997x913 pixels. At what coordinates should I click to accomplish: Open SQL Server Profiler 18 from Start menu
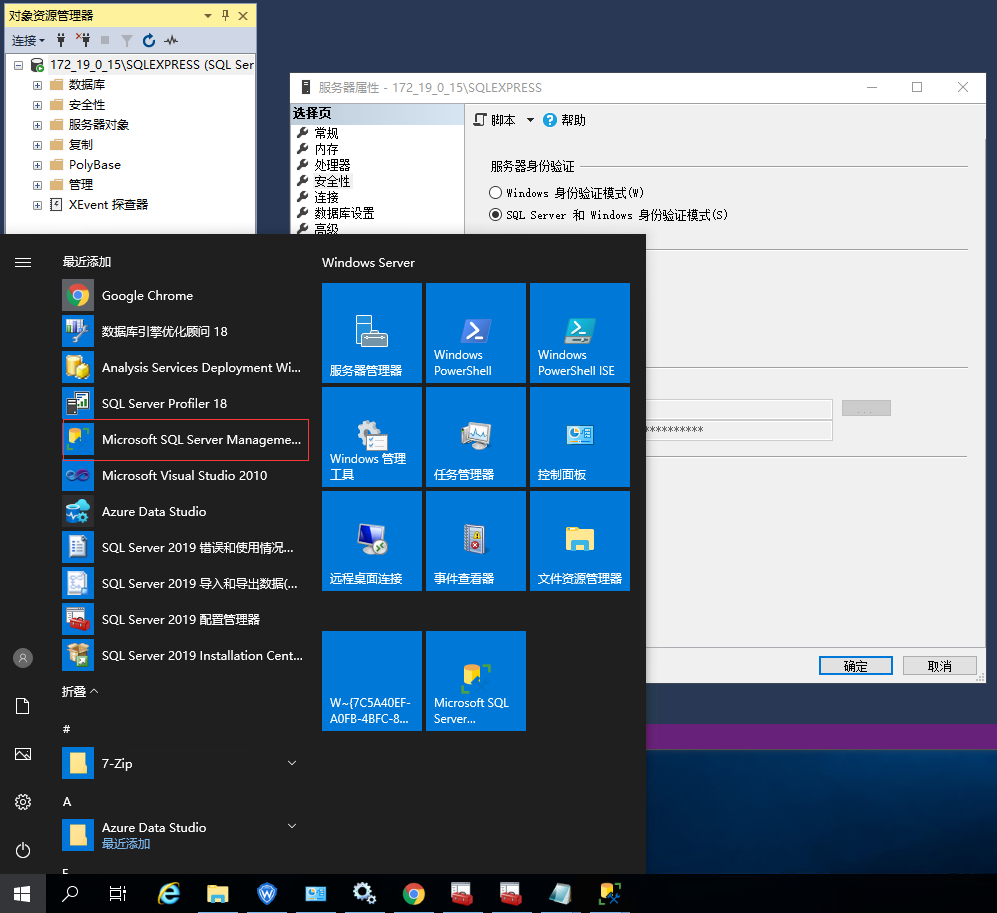coord(164,403)
